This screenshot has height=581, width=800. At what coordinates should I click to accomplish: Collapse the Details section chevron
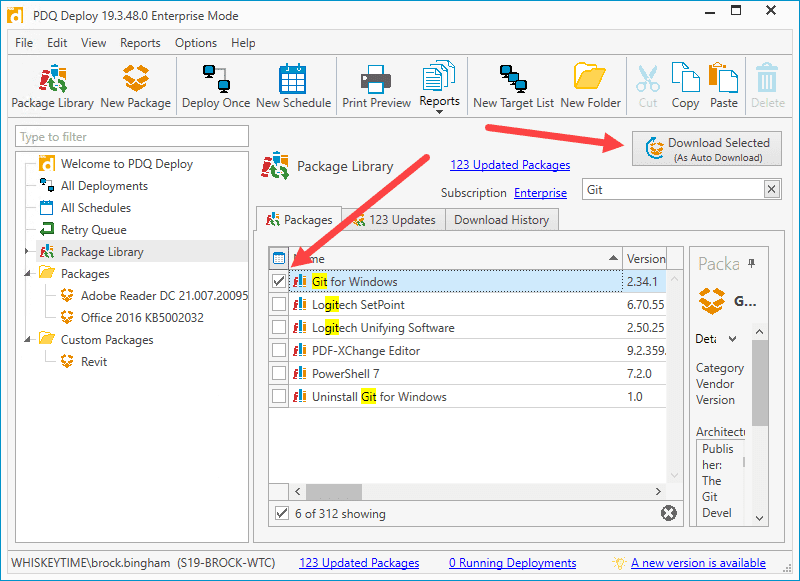(x=732, y=339)
